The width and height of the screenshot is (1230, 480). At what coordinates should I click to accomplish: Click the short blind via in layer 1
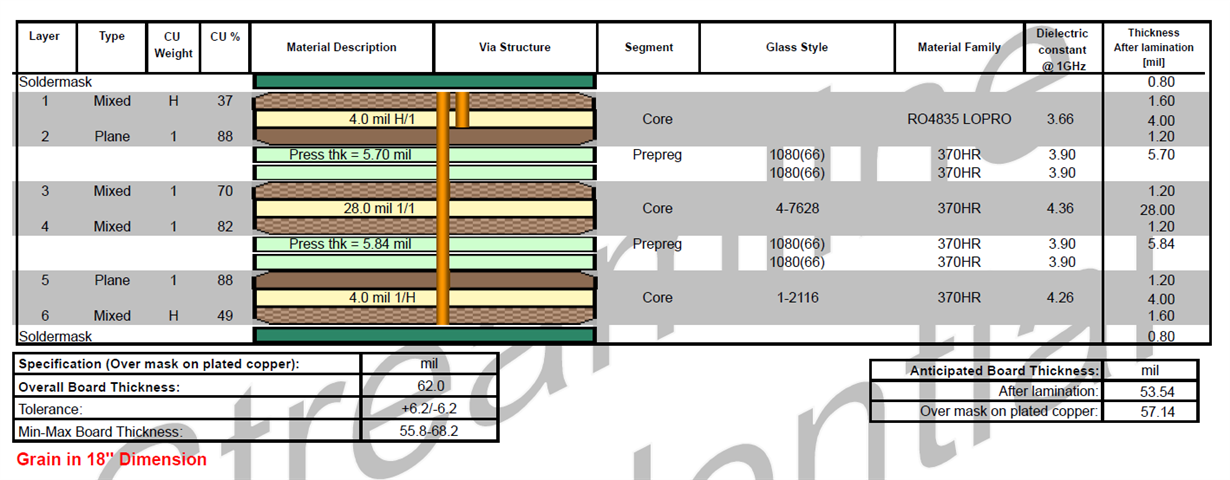[x=463, y=110]
